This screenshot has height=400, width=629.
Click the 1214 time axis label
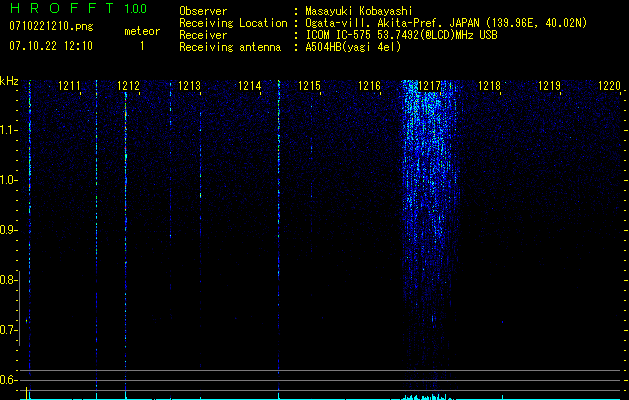(x=250, y=86)
